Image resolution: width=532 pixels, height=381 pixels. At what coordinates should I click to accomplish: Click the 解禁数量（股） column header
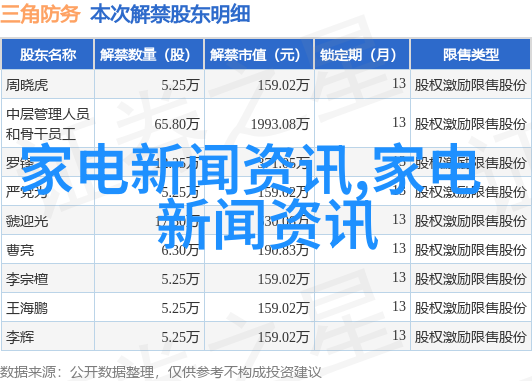(x=149, y=55)
